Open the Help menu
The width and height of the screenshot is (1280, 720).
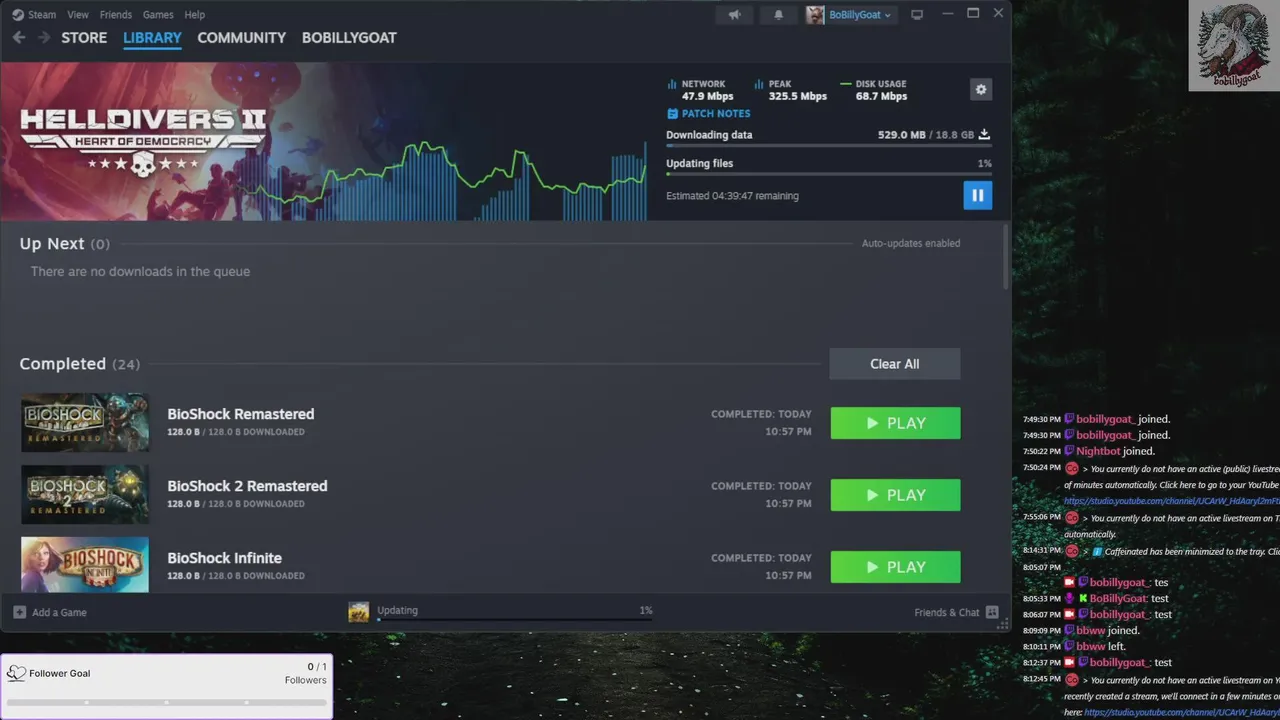point(195,15)
